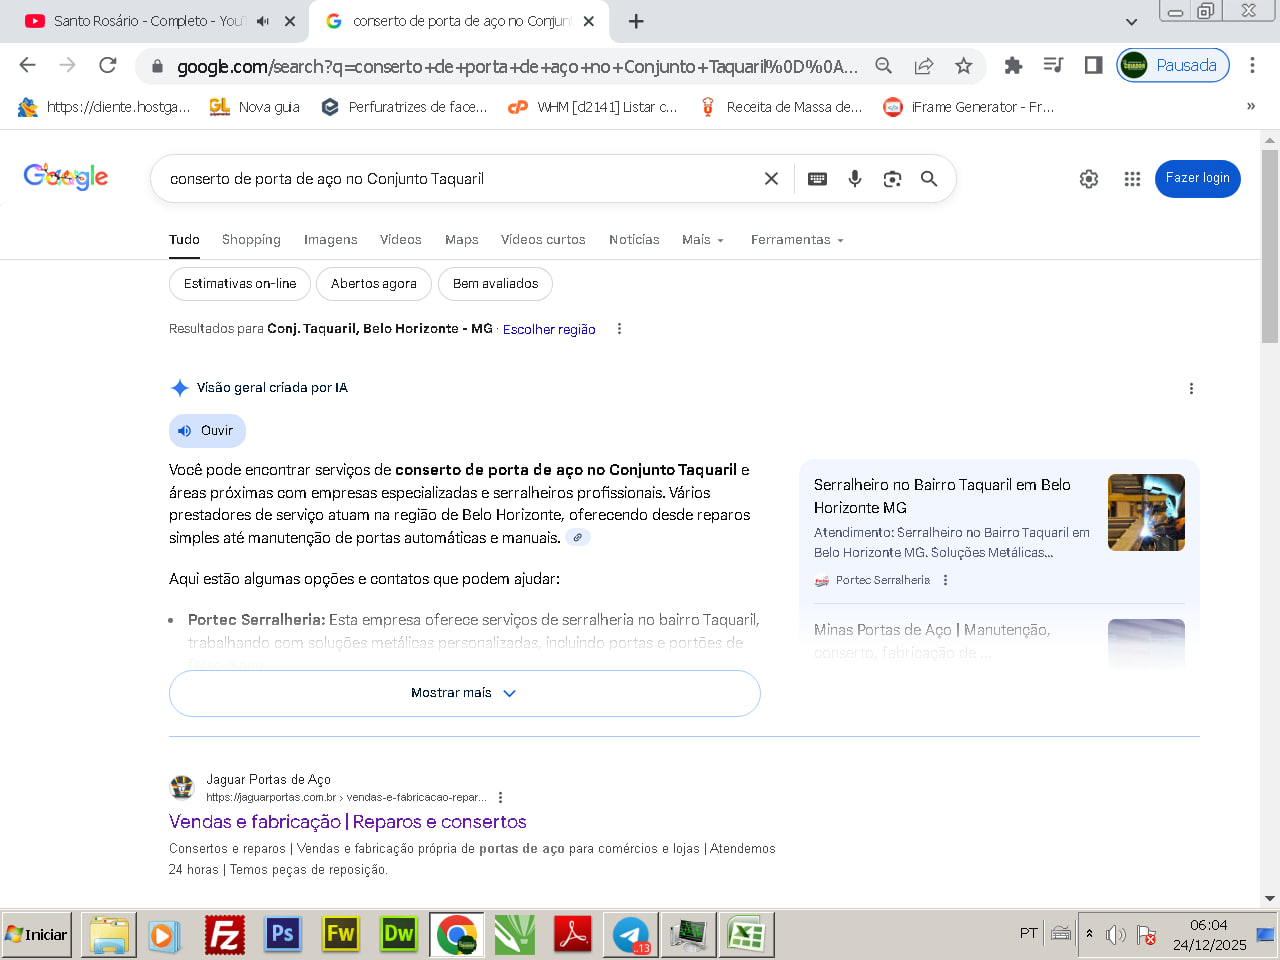Open the Google apps grid
This screenshot has height=960, width=1280.
coord(1132,179)
